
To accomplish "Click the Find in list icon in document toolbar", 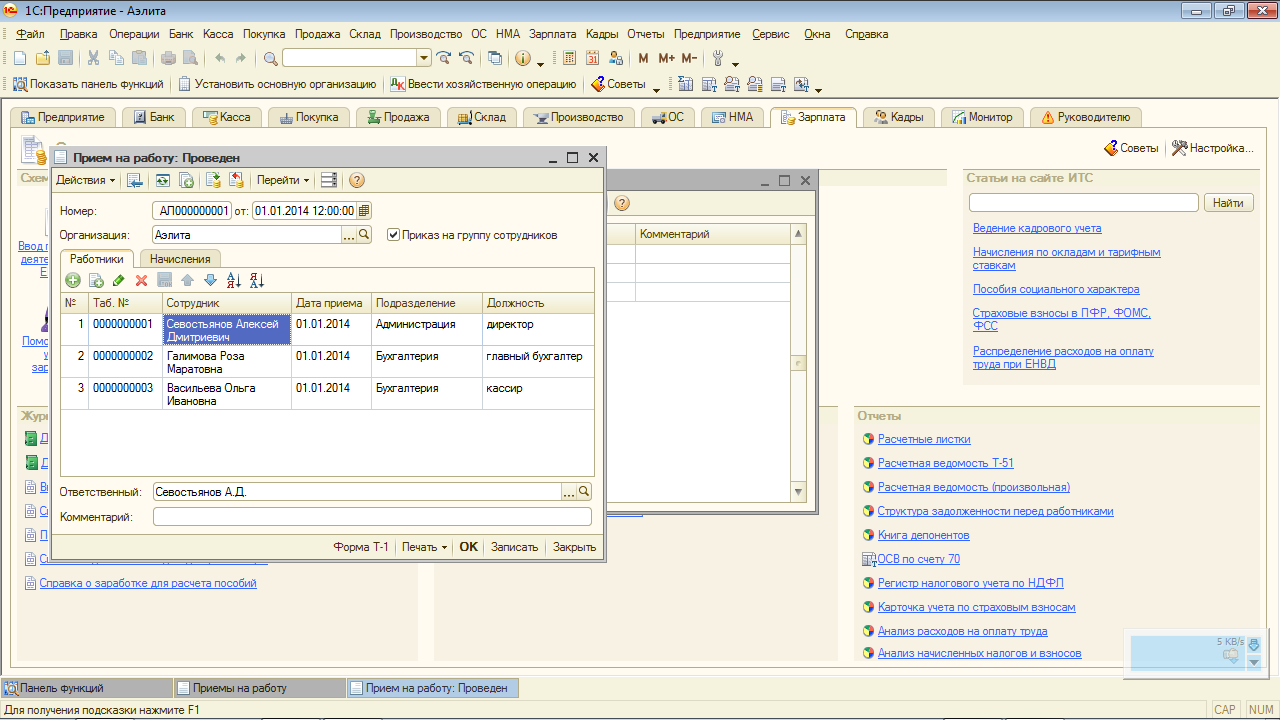I will pos(135,180).
